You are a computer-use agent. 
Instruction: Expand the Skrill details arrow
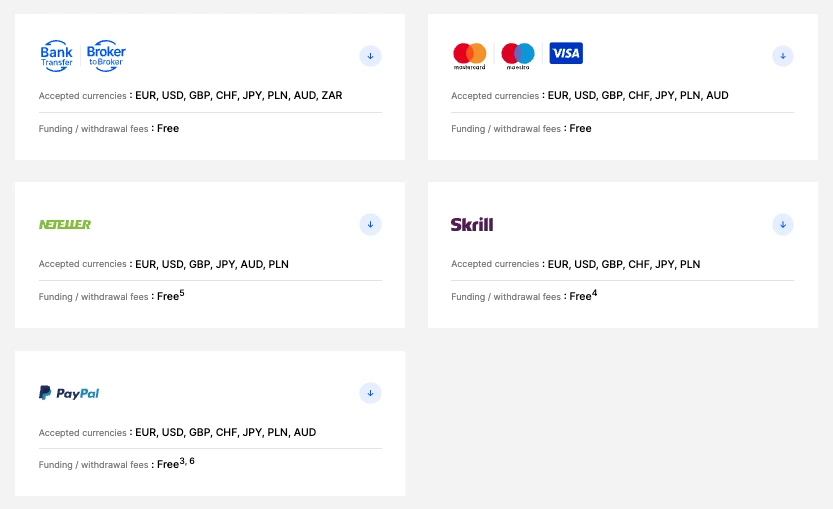[783, 224]
